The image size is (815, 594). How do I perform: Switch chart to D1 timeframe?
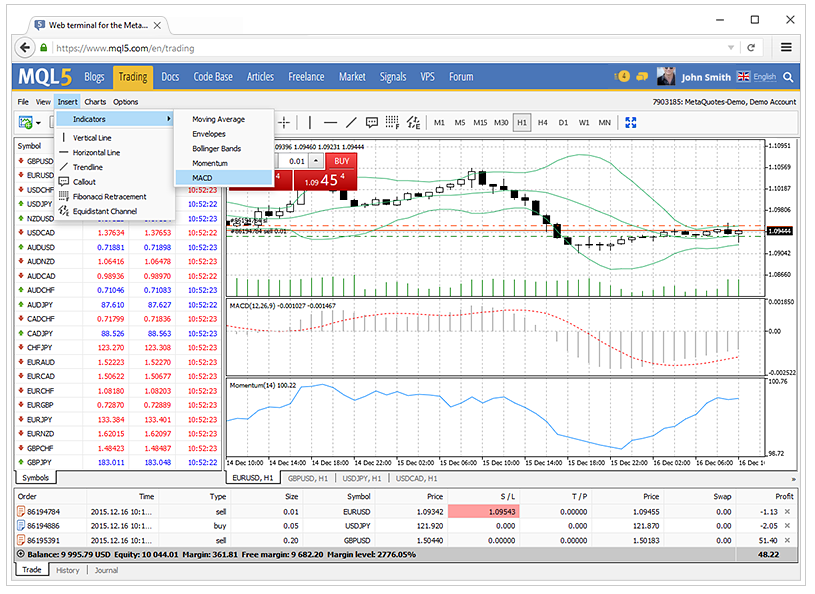coord(563,123)
